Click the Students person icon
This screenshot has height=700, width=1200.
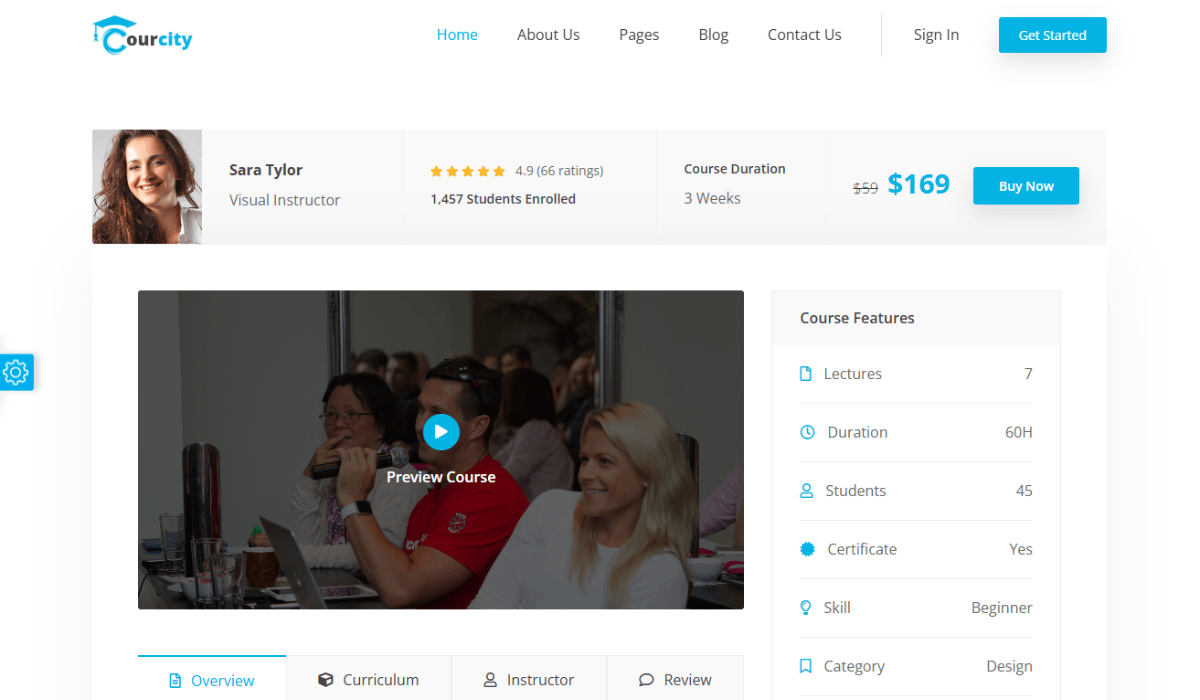pos(807,491)
